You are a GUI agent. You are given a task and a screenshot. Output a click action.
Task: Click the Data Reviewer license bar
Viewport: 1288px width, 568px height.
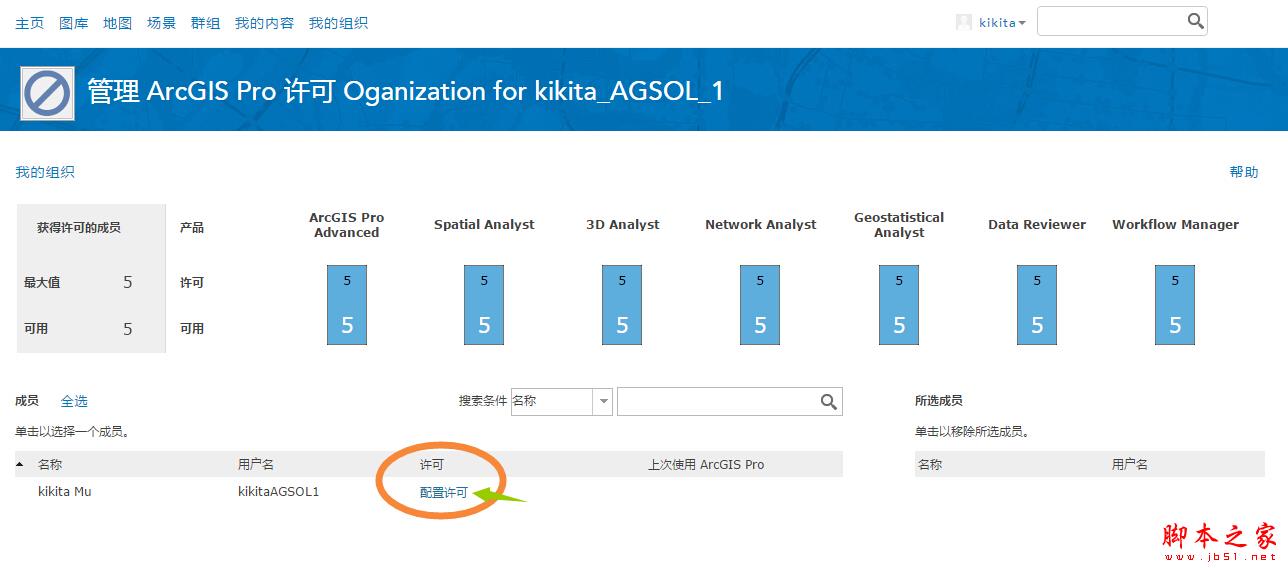(1037, 305)
